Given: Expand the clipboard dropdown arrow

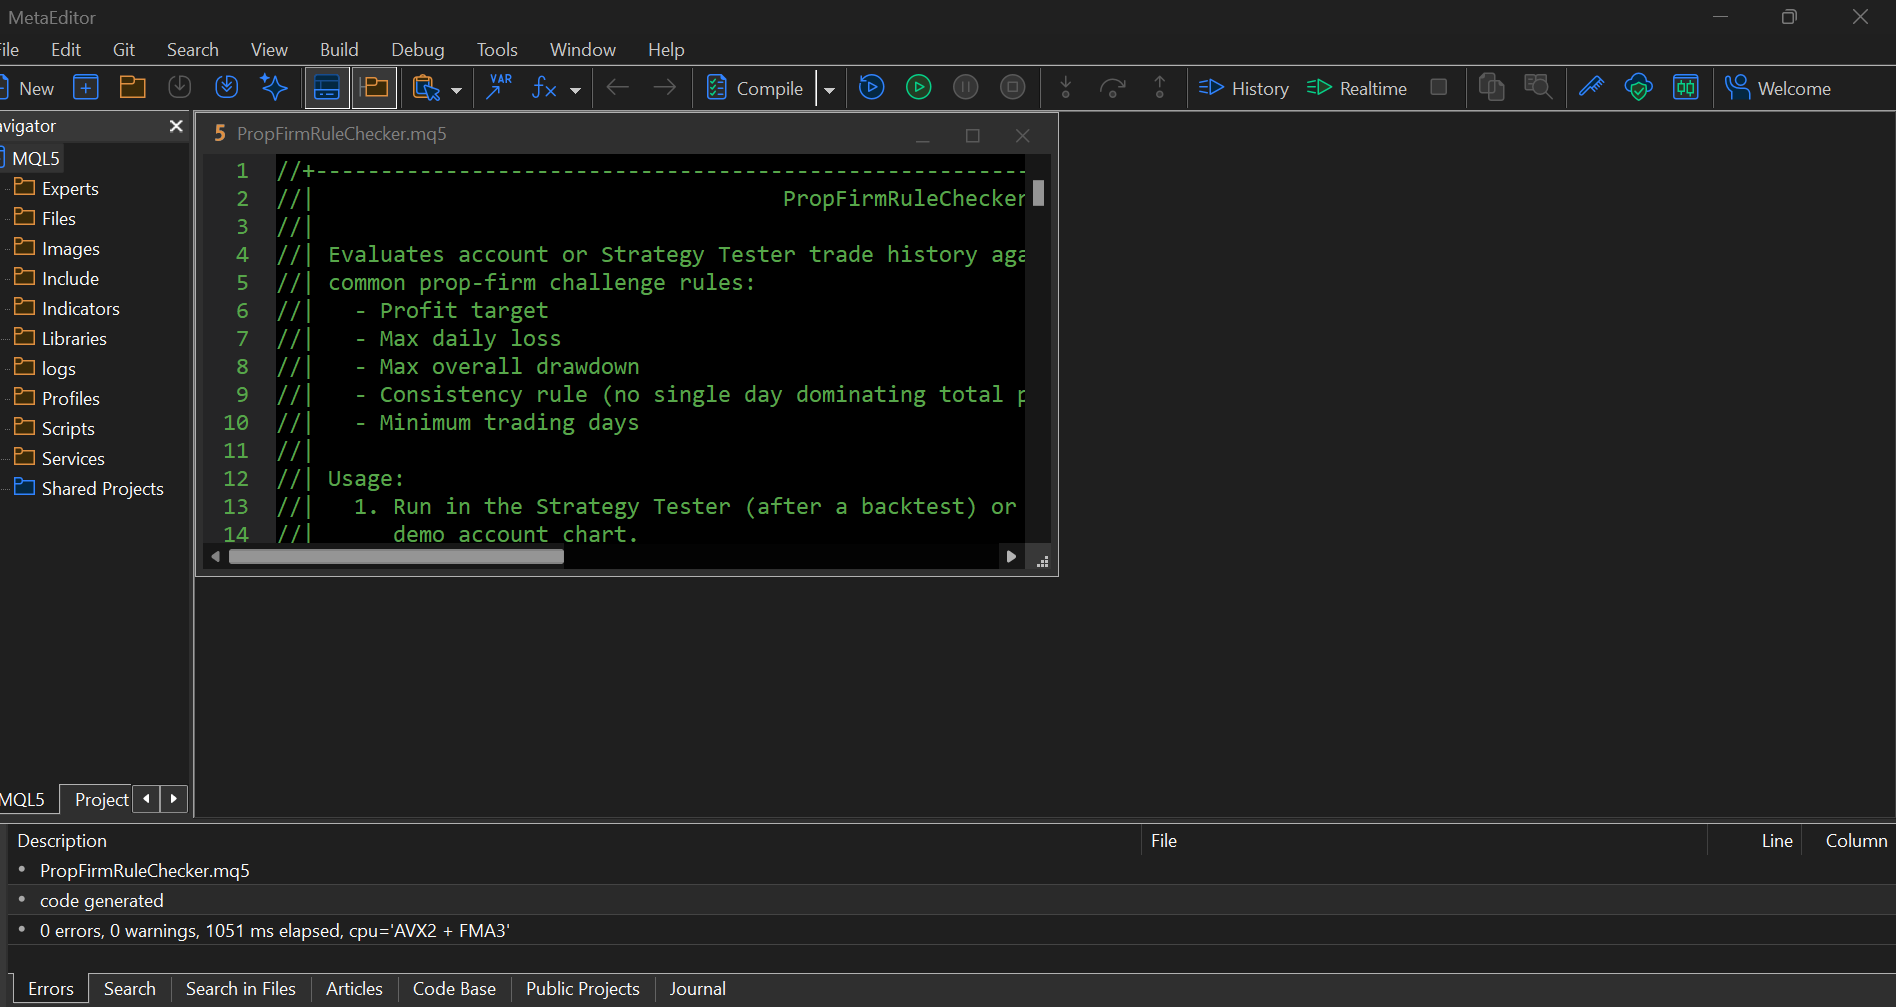Looking at the screenshot, I should coord(457,89).
